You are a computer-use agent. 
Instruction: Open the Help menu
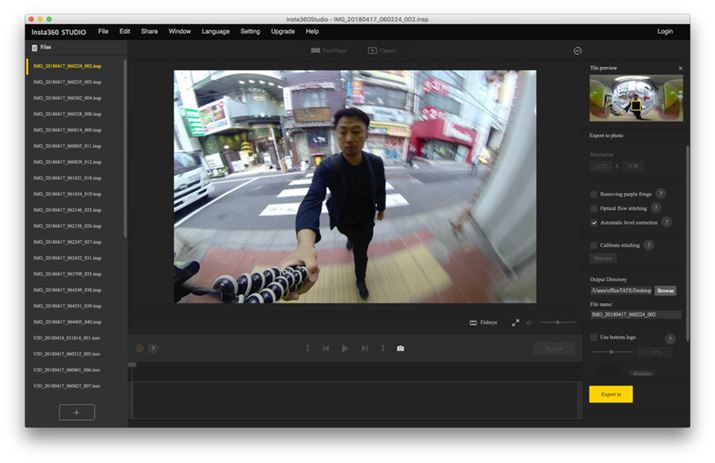point(312,31)
